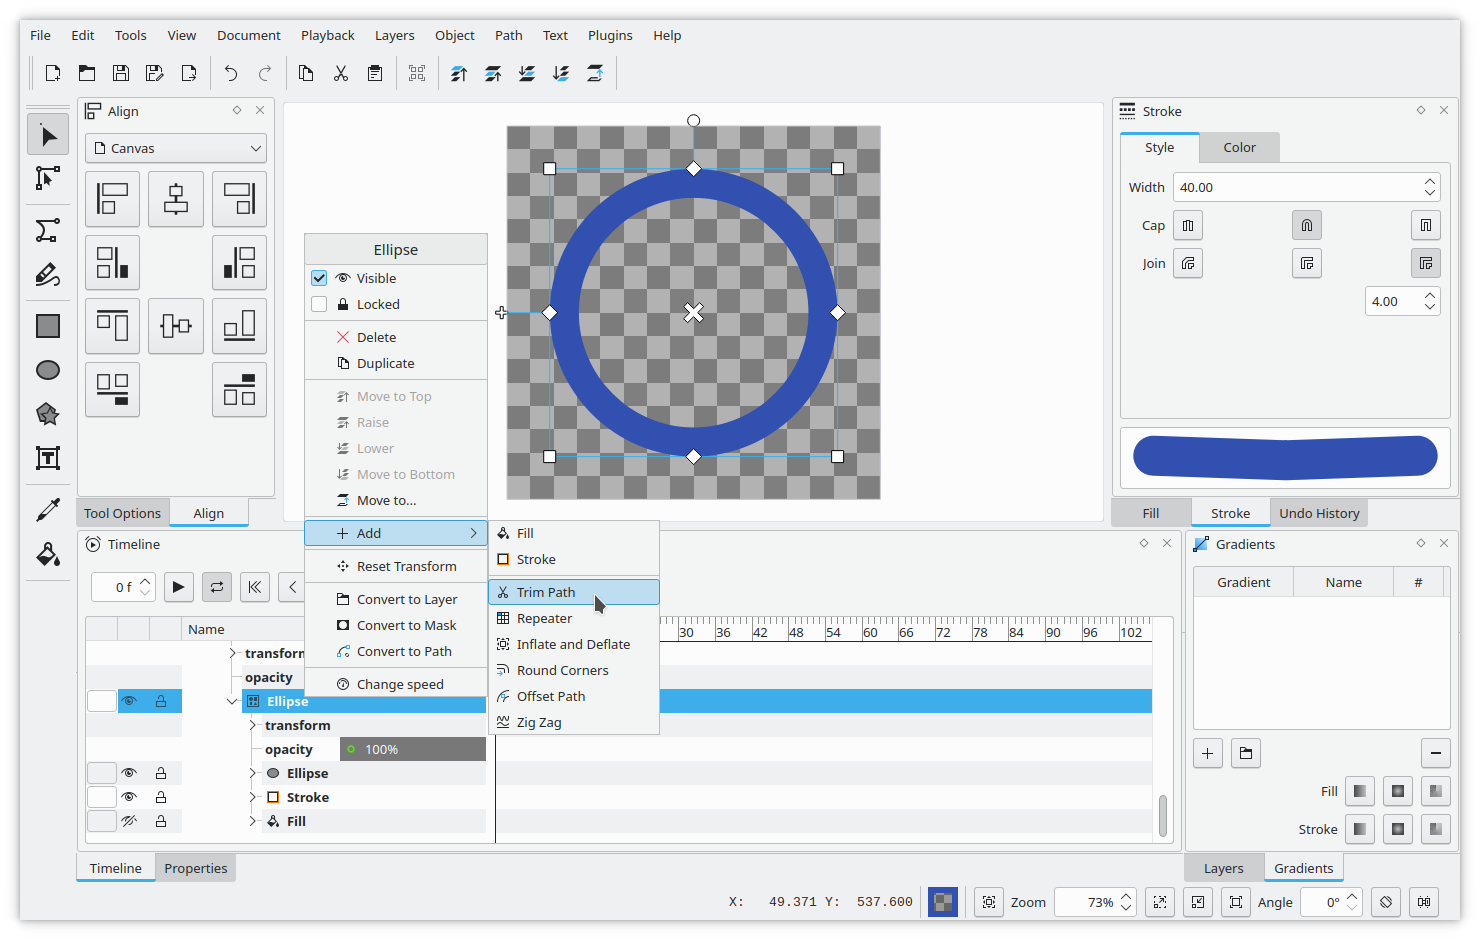Viewport: 1480px width, 940px height.
Task: Select the freehand pencil tool
Action: click(x=48, y=275)
